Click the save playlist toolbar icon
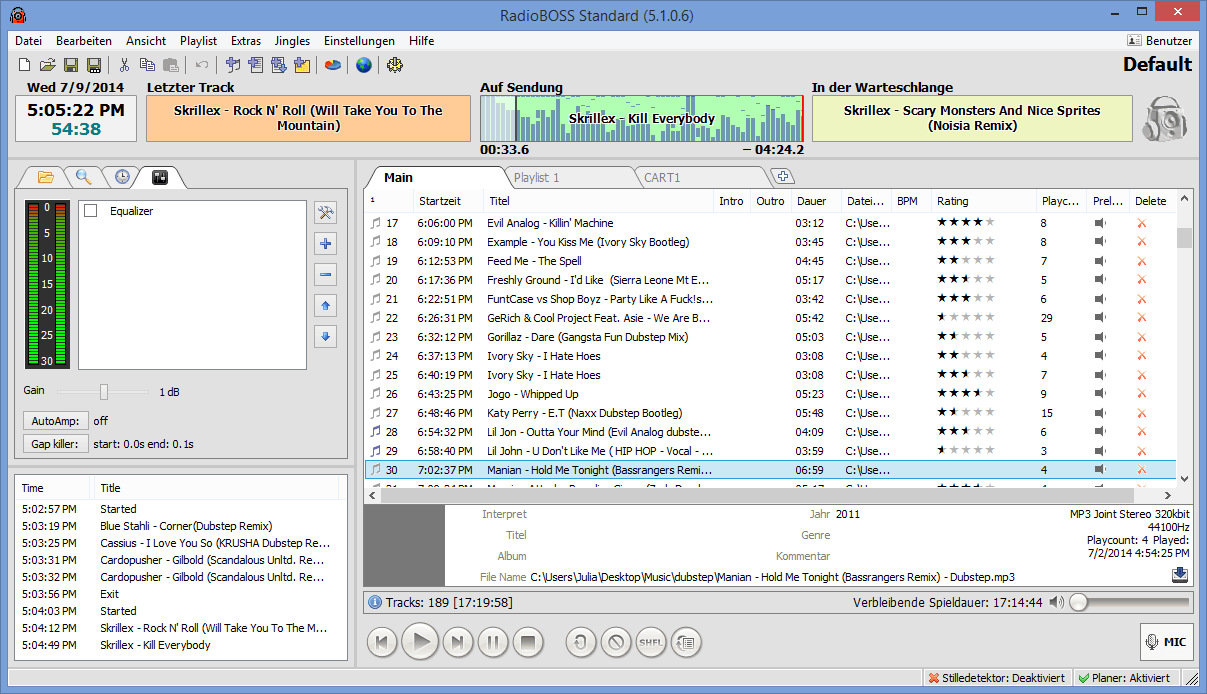 [72, 64]
